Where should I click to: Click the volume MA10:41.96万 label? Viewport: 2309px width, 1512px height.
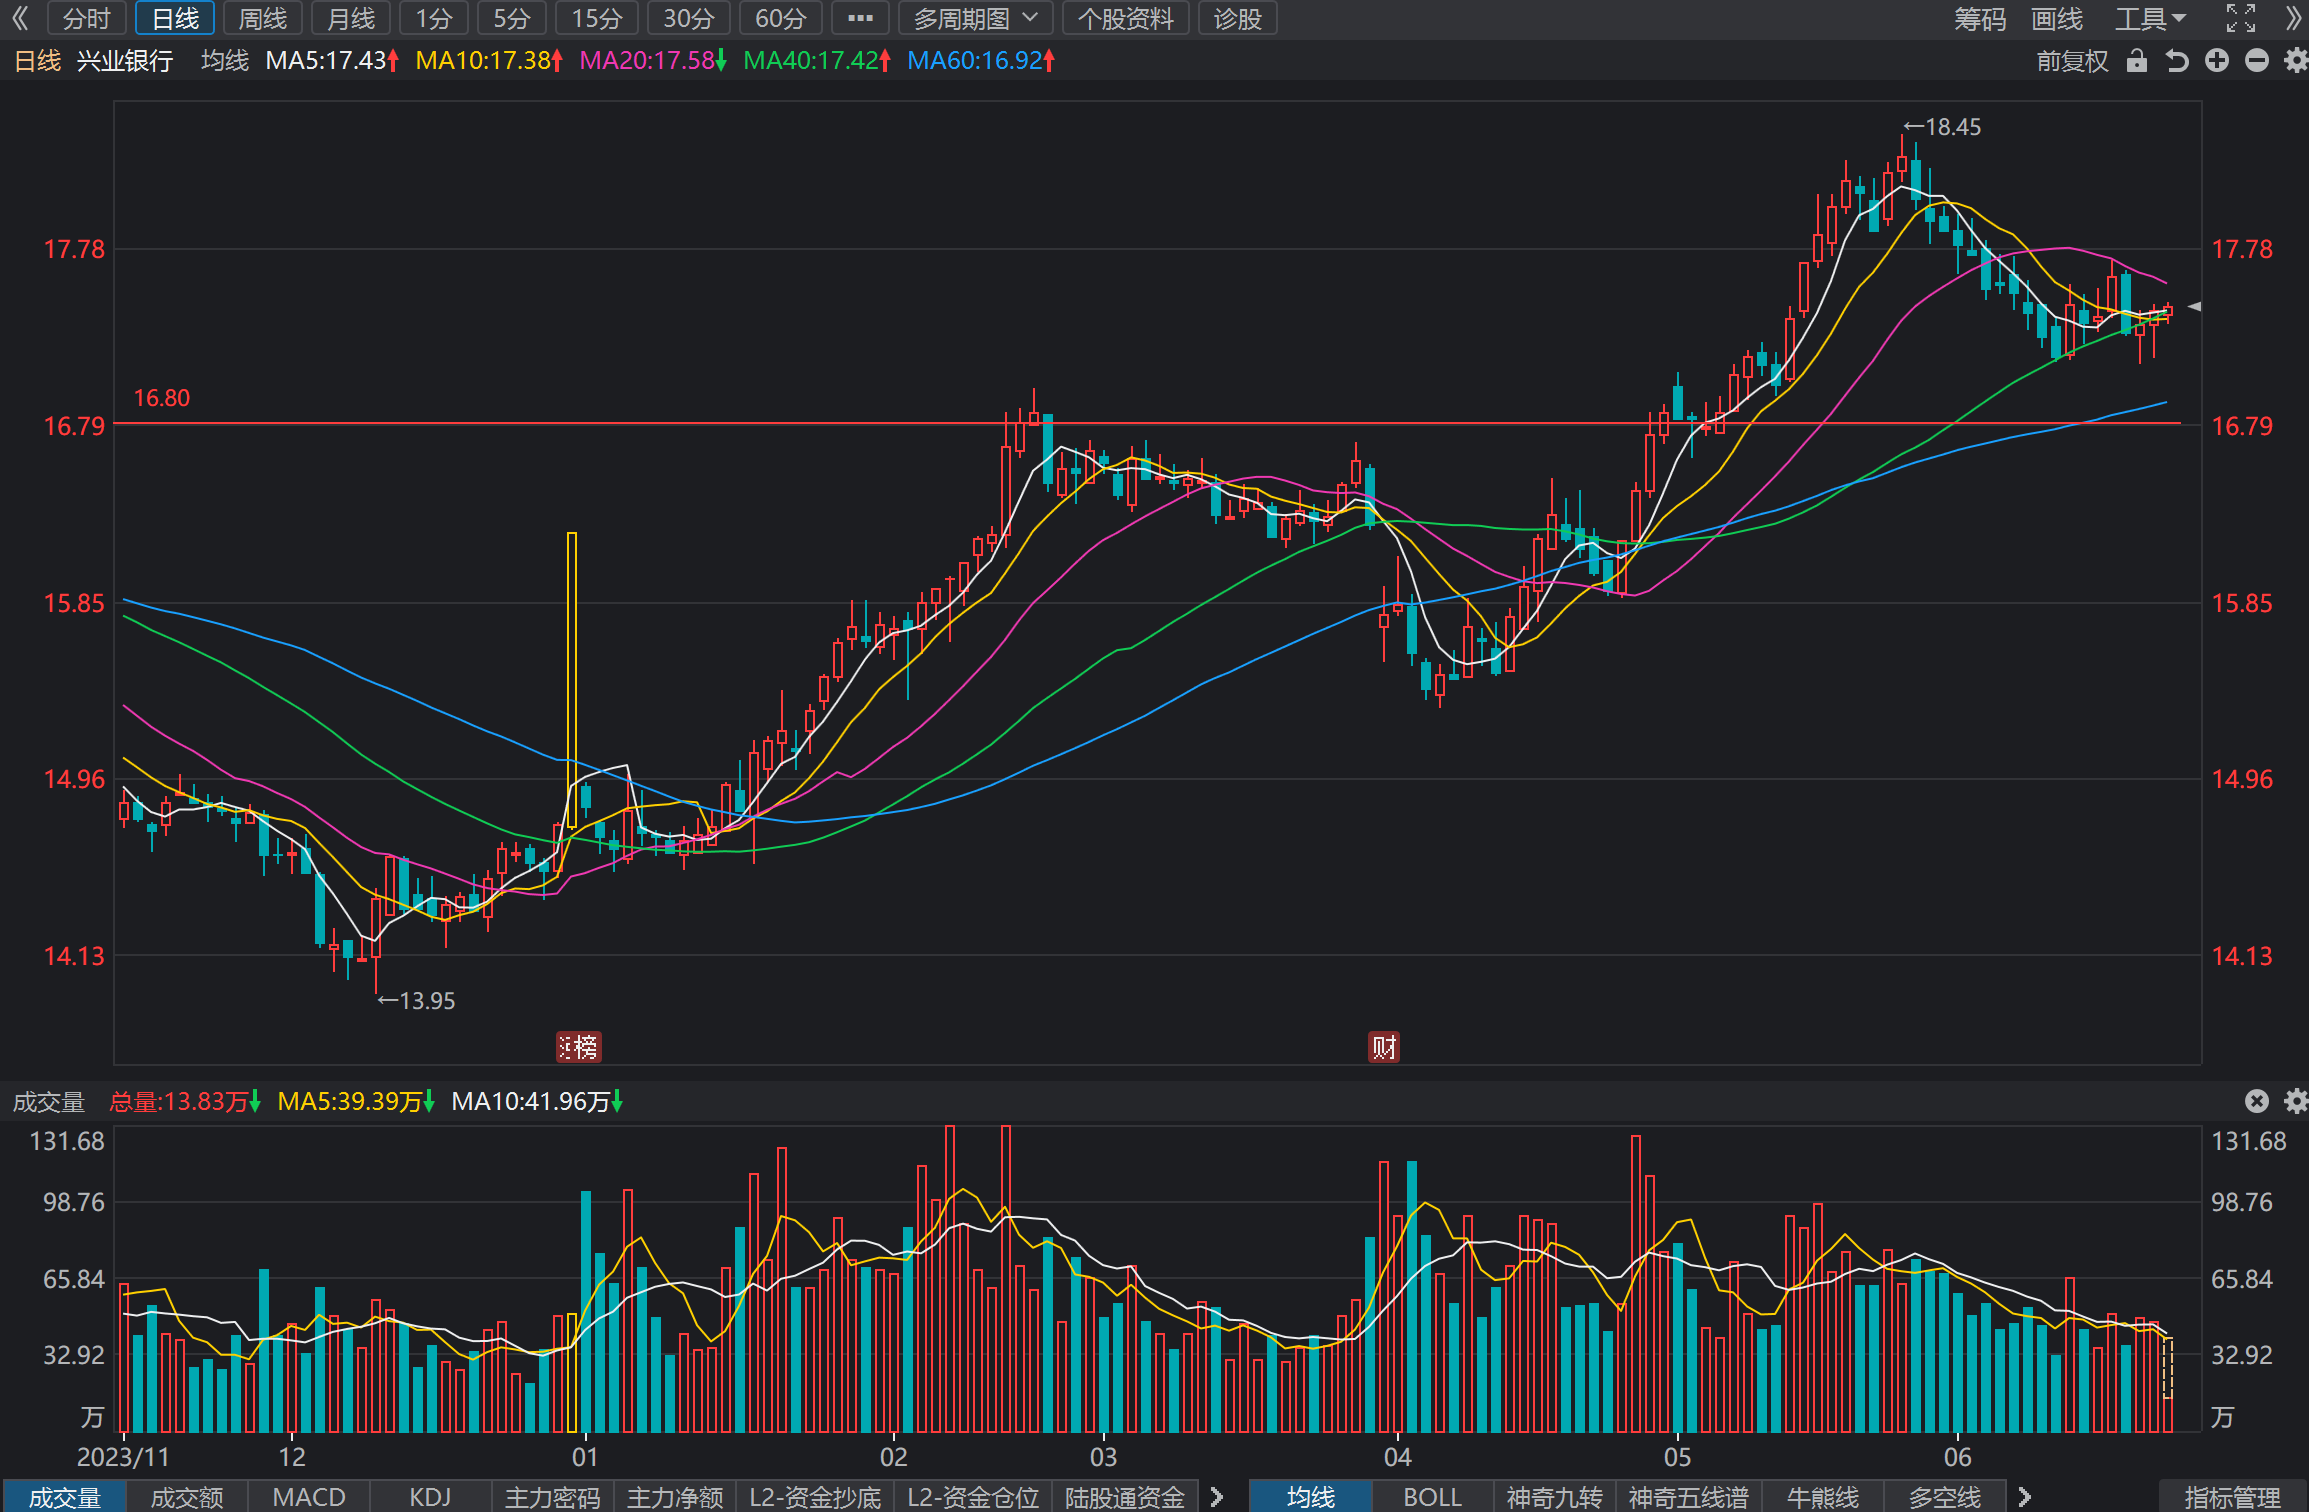tap(537, 1102)
